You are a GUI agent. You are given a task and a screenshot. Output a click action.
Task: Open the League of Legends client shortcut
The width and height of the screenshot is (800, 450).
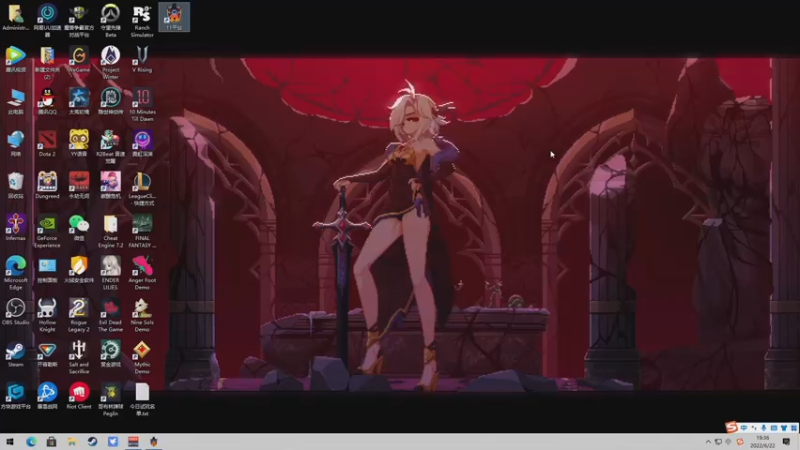click(x=142, y=189)
